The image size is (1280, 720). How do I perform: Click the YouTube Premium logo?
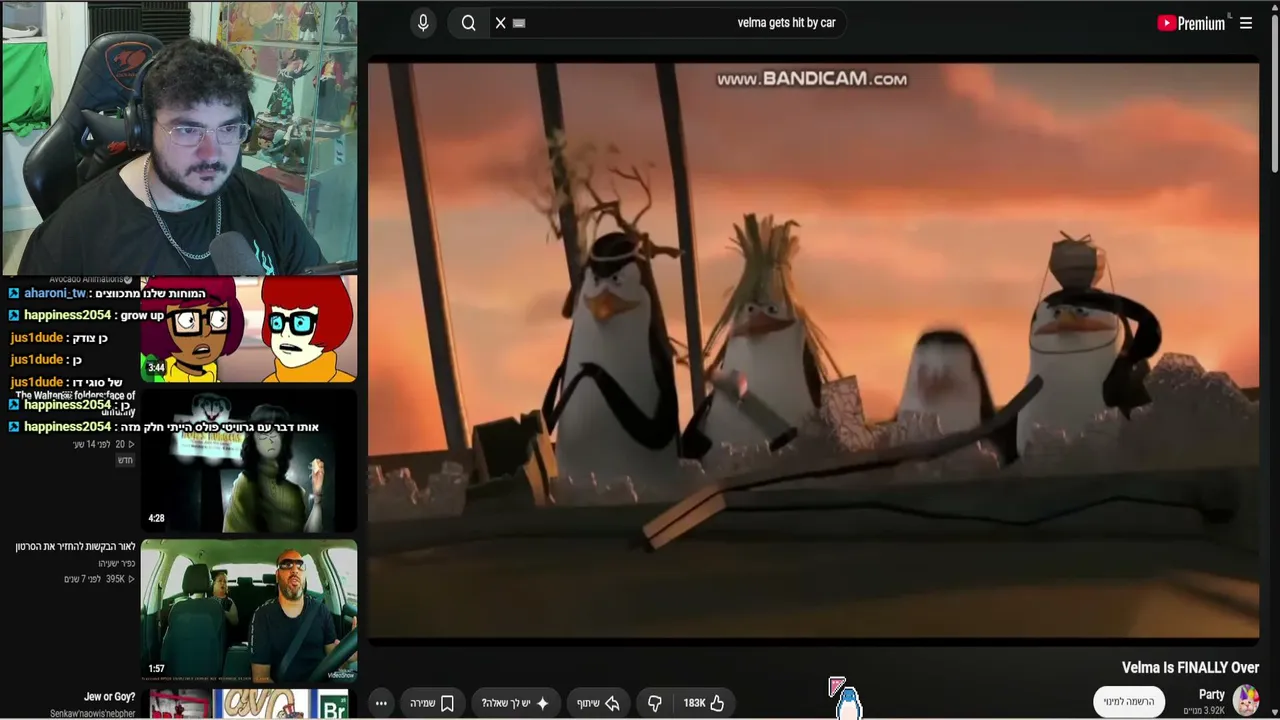[1191, 23]
